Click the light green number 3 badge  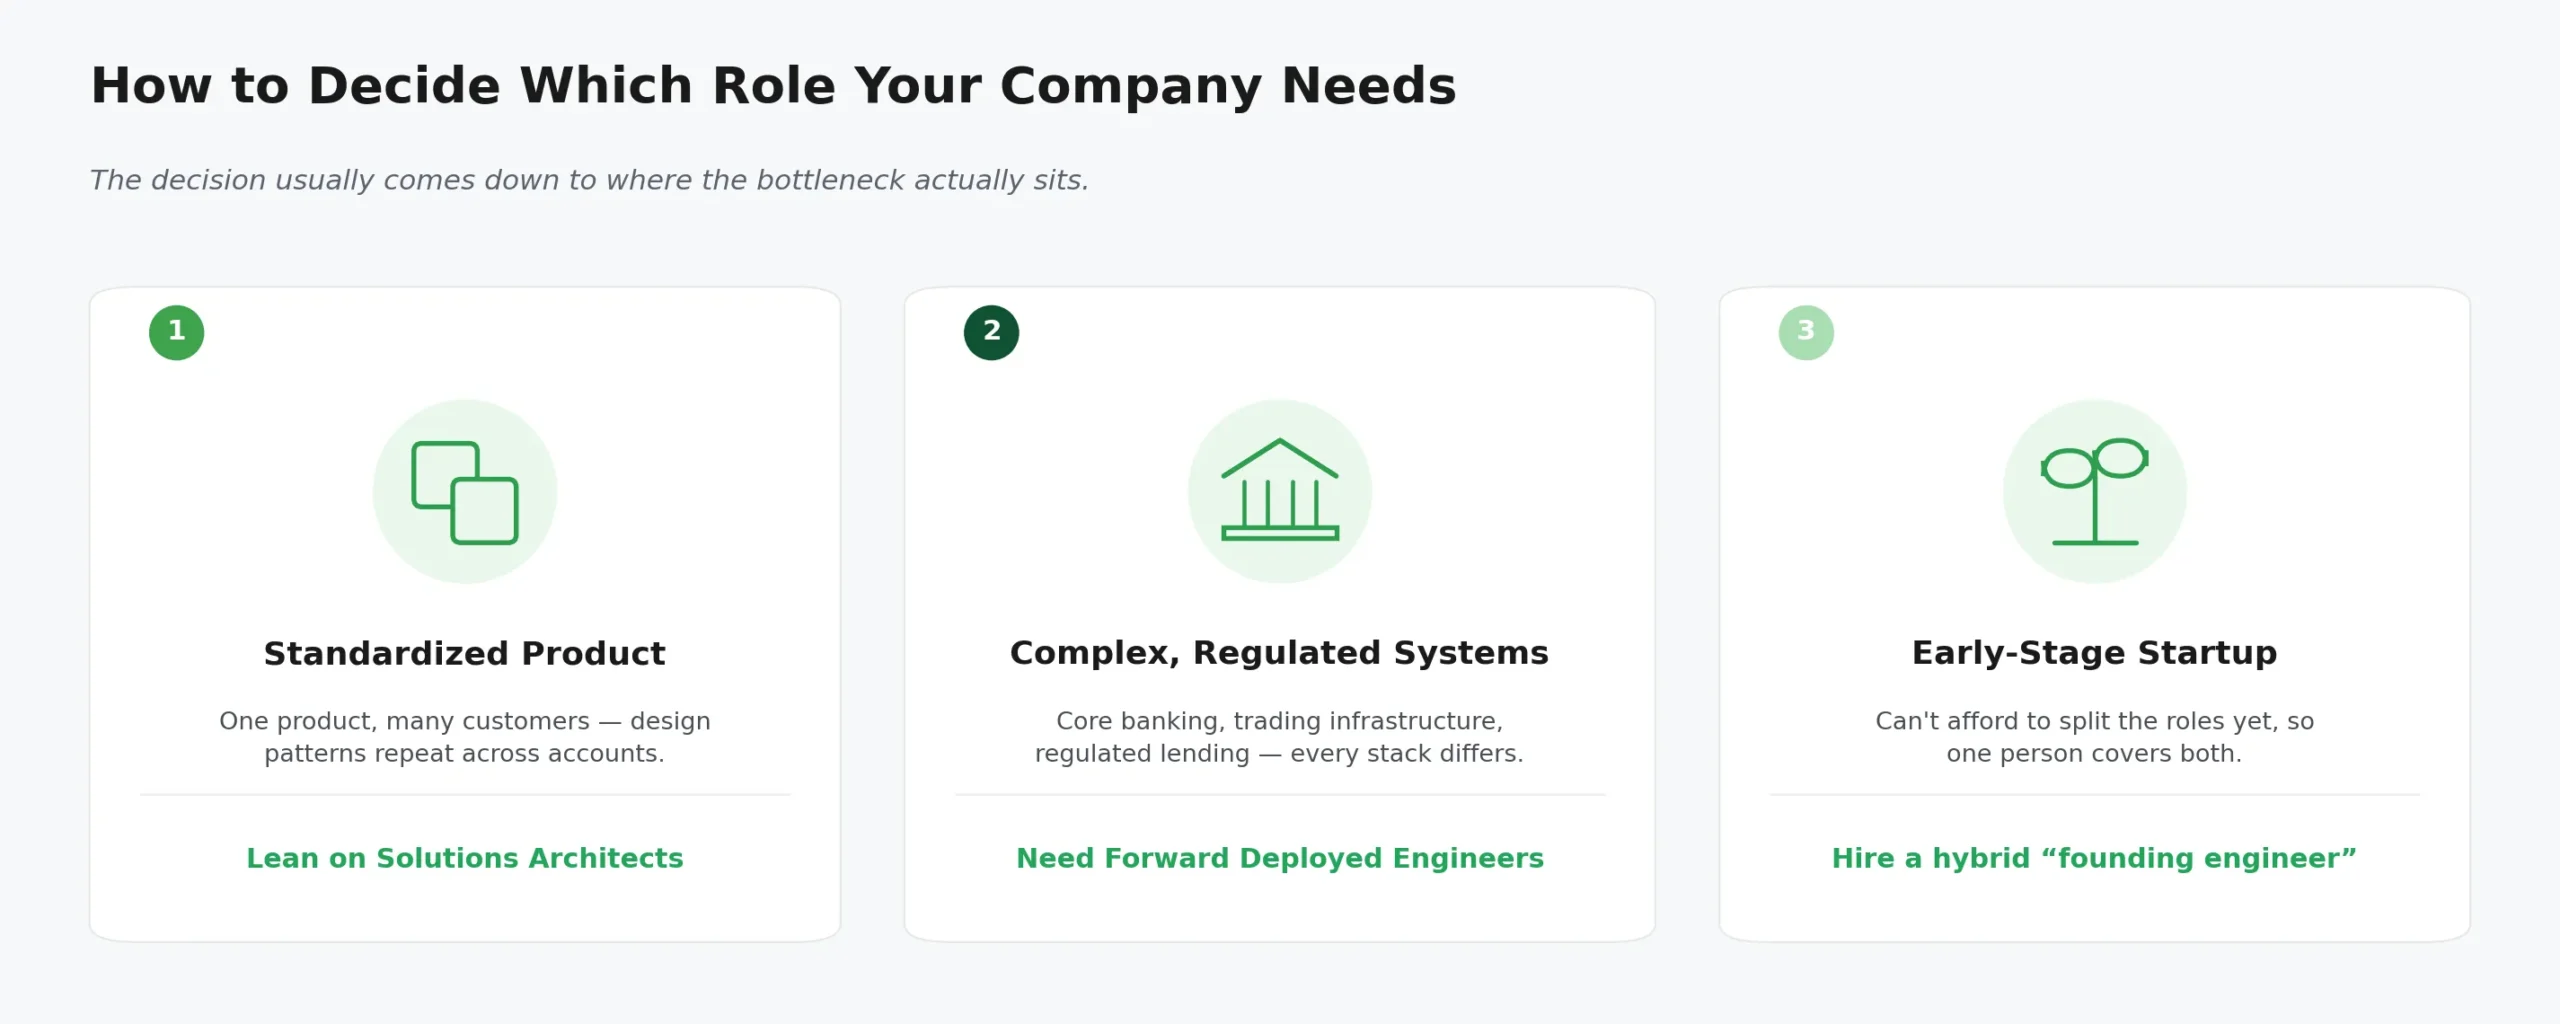coord(1807,333)
